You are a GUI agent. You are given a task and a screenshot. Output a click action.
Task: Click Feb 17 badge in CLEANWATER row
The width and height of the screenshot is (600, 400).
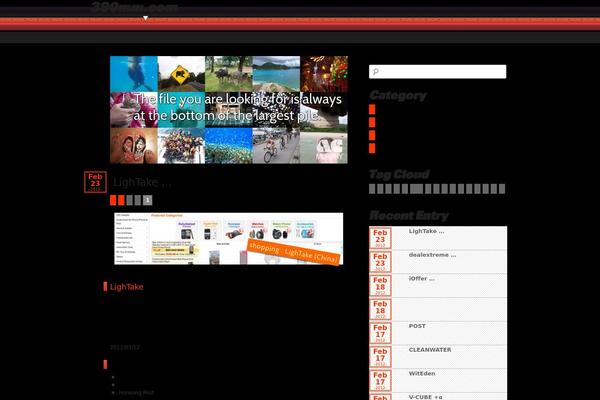(380, 356)
